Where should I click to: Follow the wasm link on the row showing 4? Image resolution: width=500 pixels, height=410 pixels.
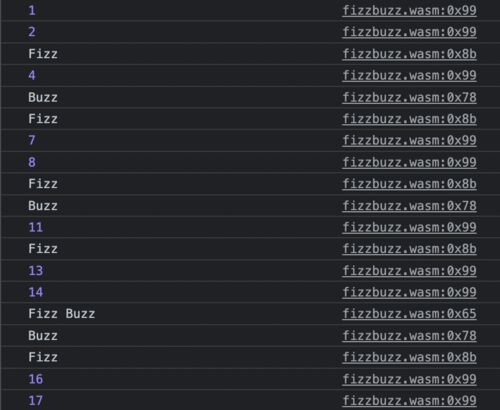(409, 75)
